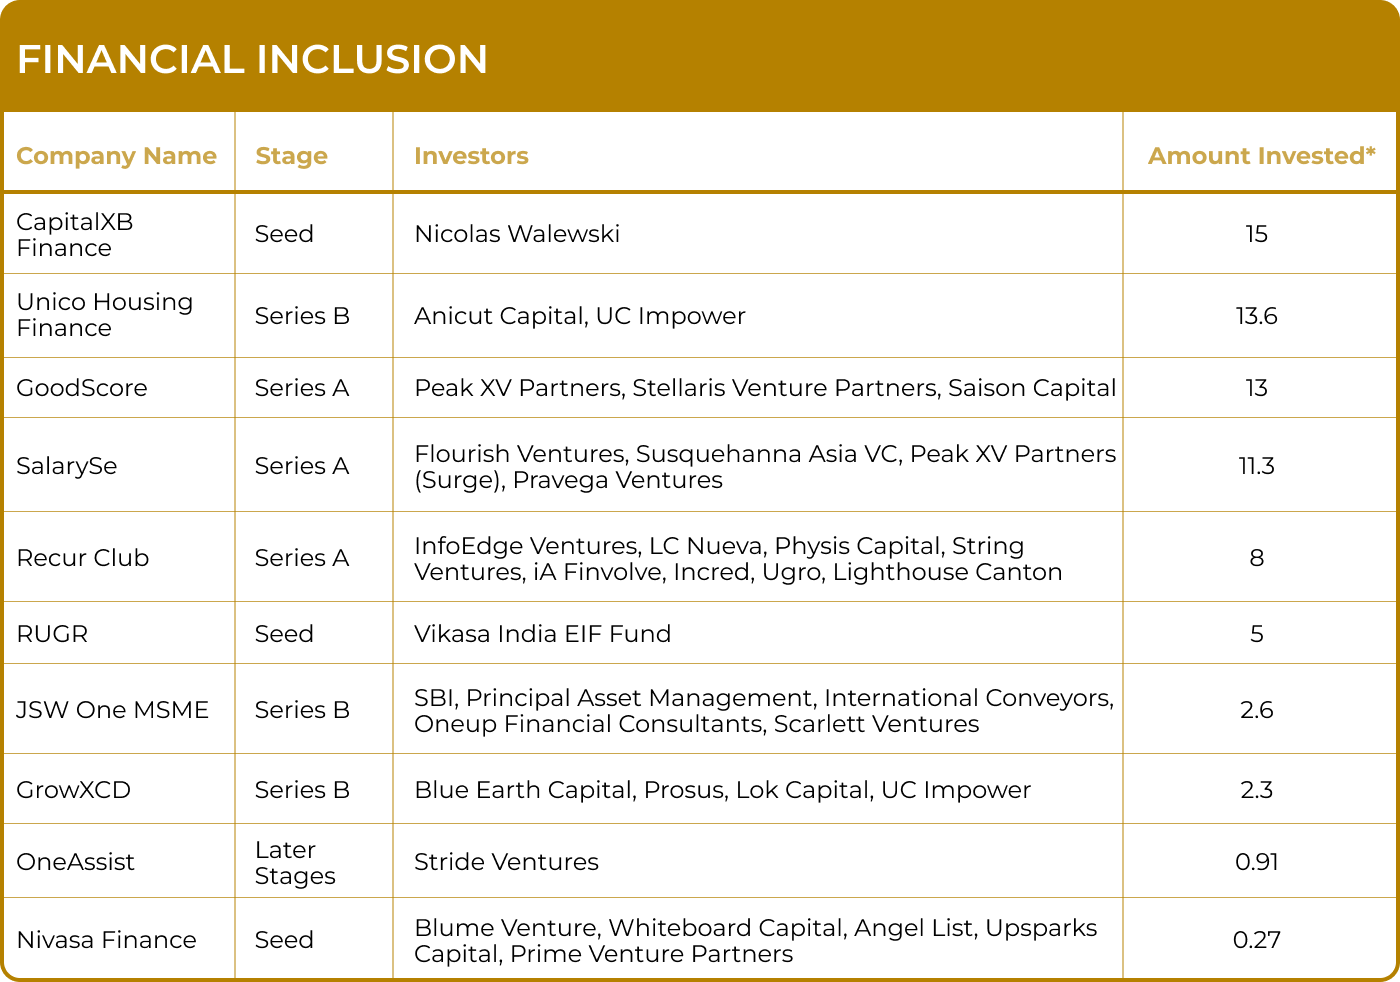Viewport: 1400px width, 982px height.
Task: Select investor Nicolas Walewski
Action: 517,234
